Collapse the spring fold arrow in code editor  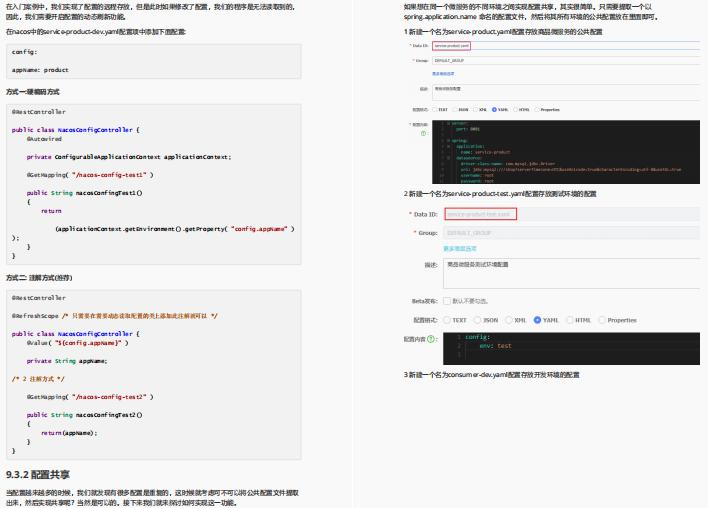(448, 141)
